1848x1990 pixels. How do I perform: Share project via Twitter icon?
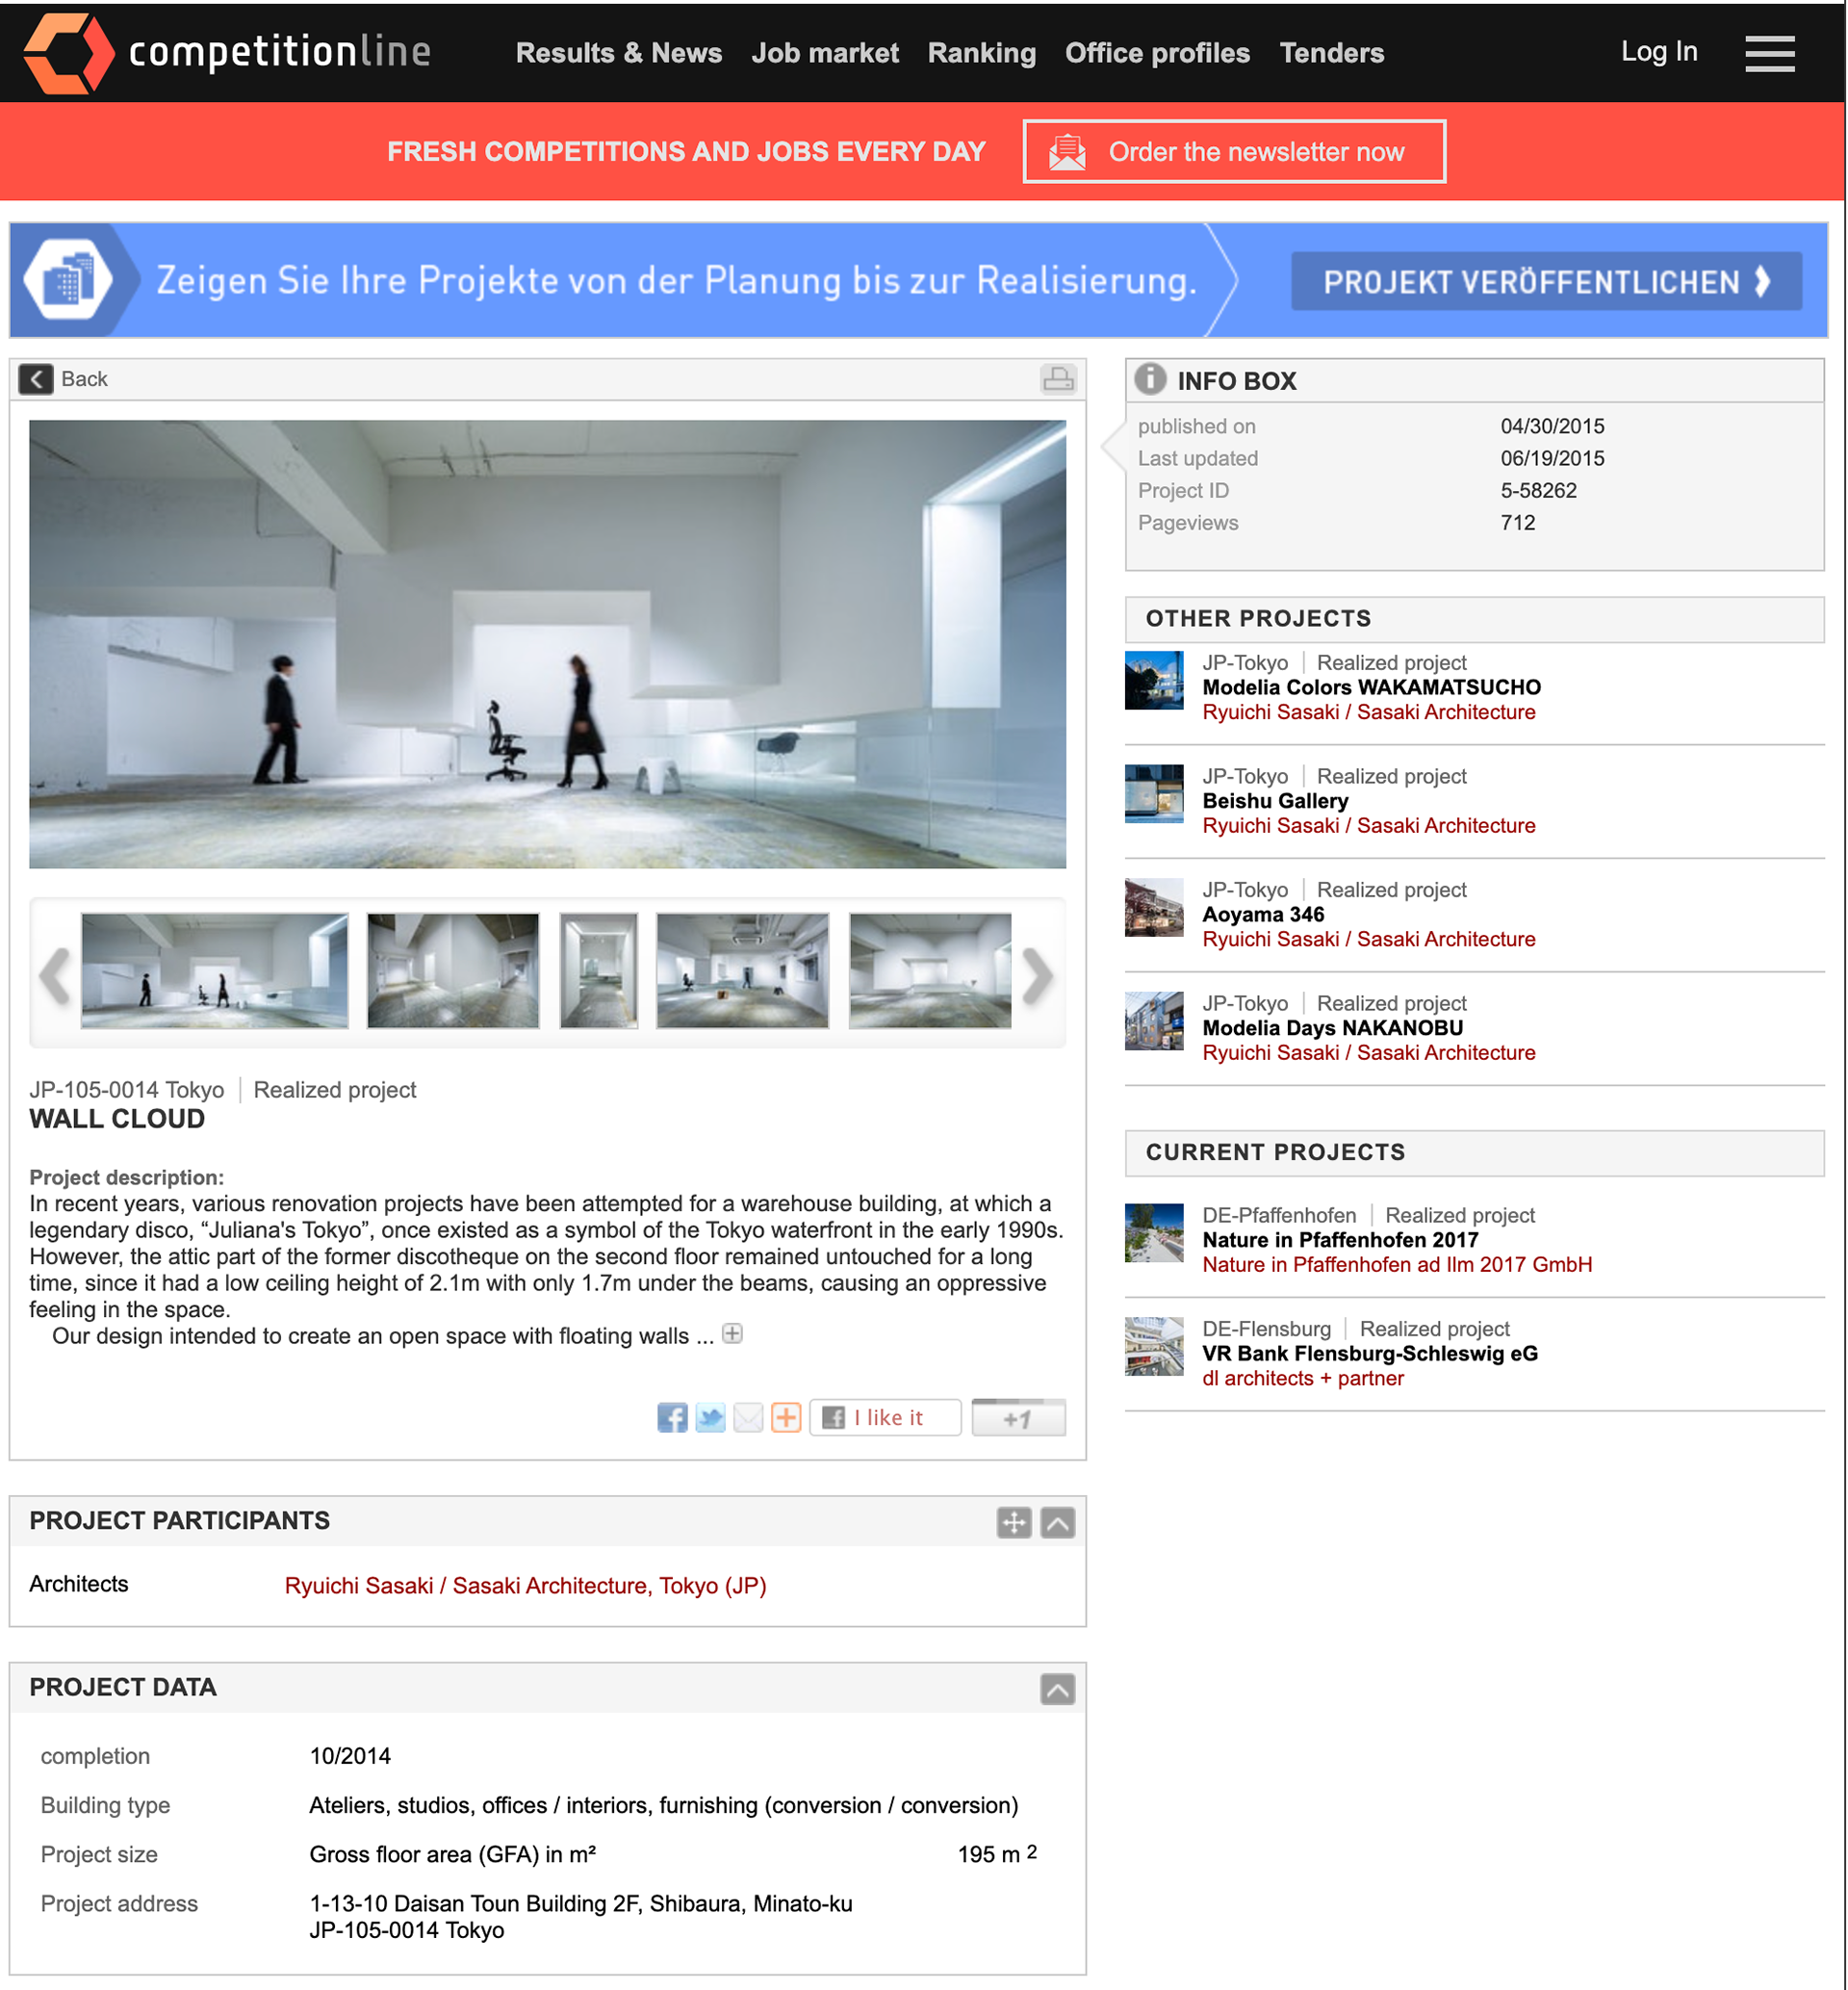(710, 1417)
